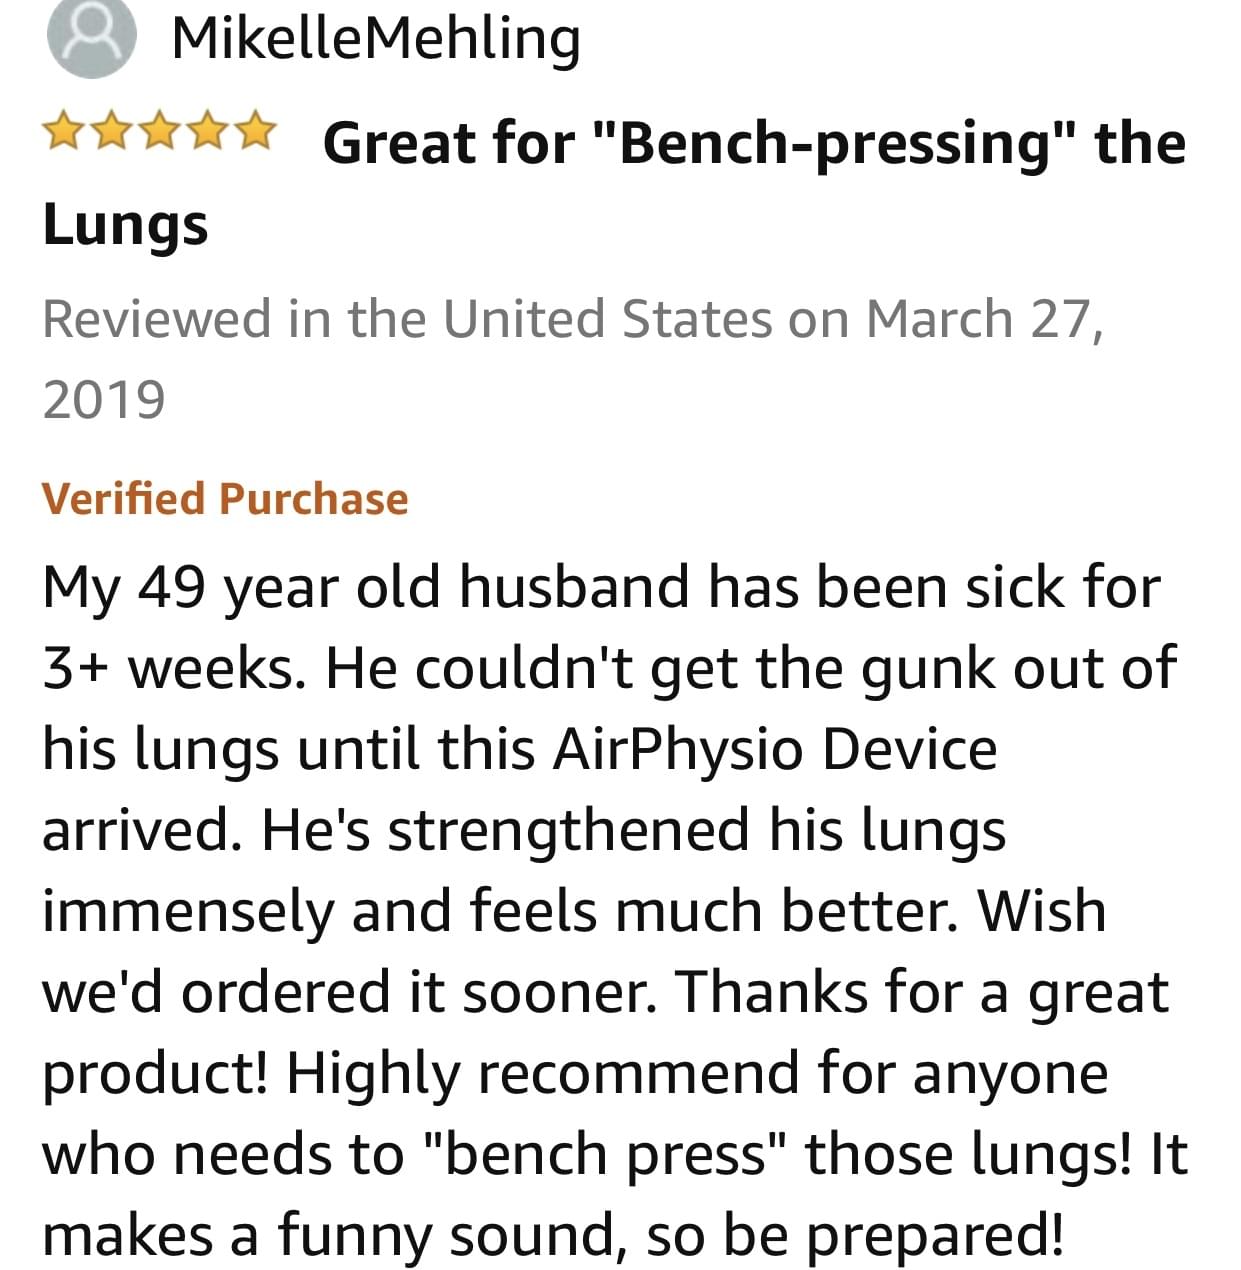Click the year '2019' in review date
Image resolution: width=1241 pixels, height=1270 pixels.
click(x=103, y=400)
